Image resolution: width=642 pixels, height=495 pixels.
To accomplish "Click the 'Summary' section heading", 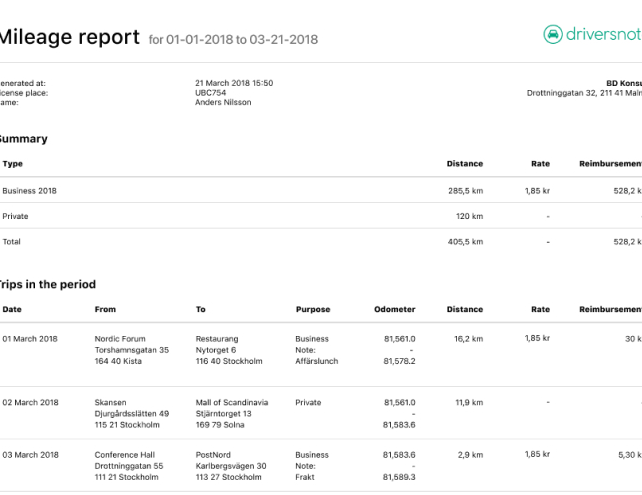I will point(23,139).
